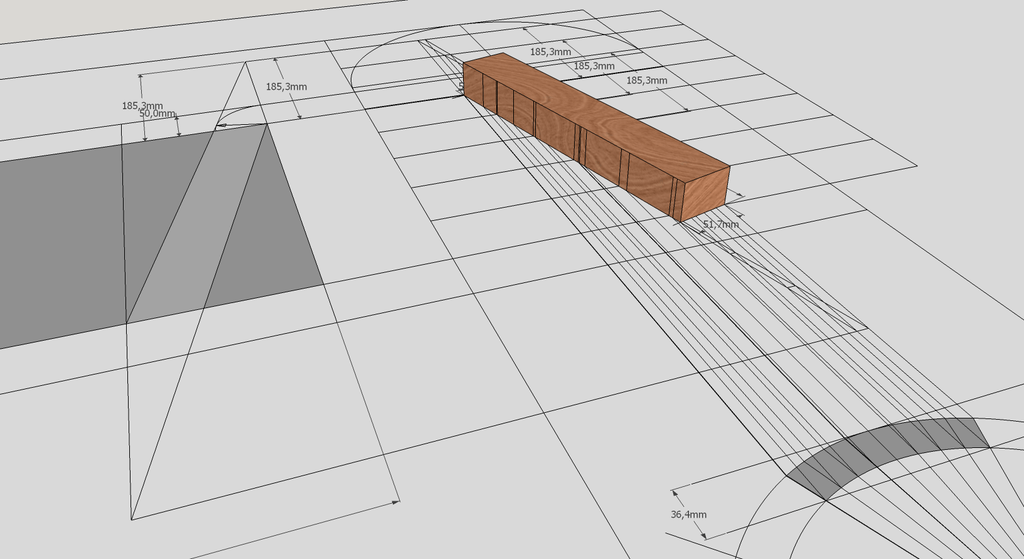Click the rightmost 185,3mm label above the wooden block
The width and height of the screenshot is (1024, 559).
tap(646, 79)
